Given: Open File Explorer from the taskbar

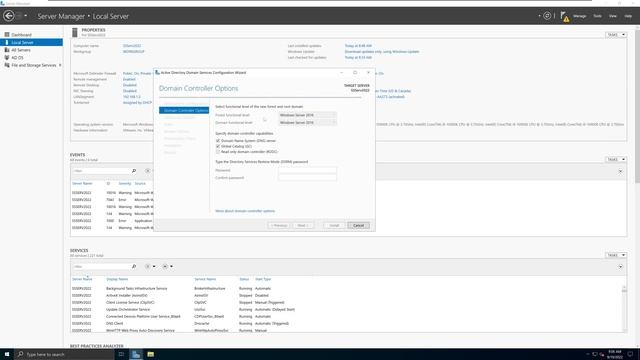Looking at the screenshot, I should (151, 354).
